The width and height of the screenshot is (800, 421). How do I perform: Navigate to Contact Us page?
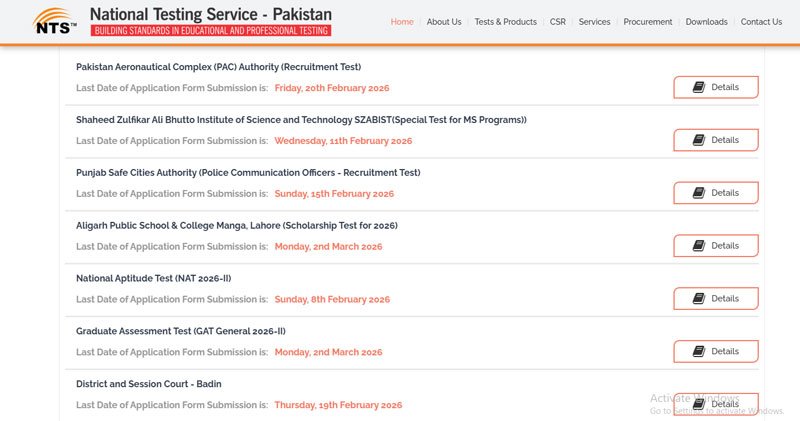761,22
